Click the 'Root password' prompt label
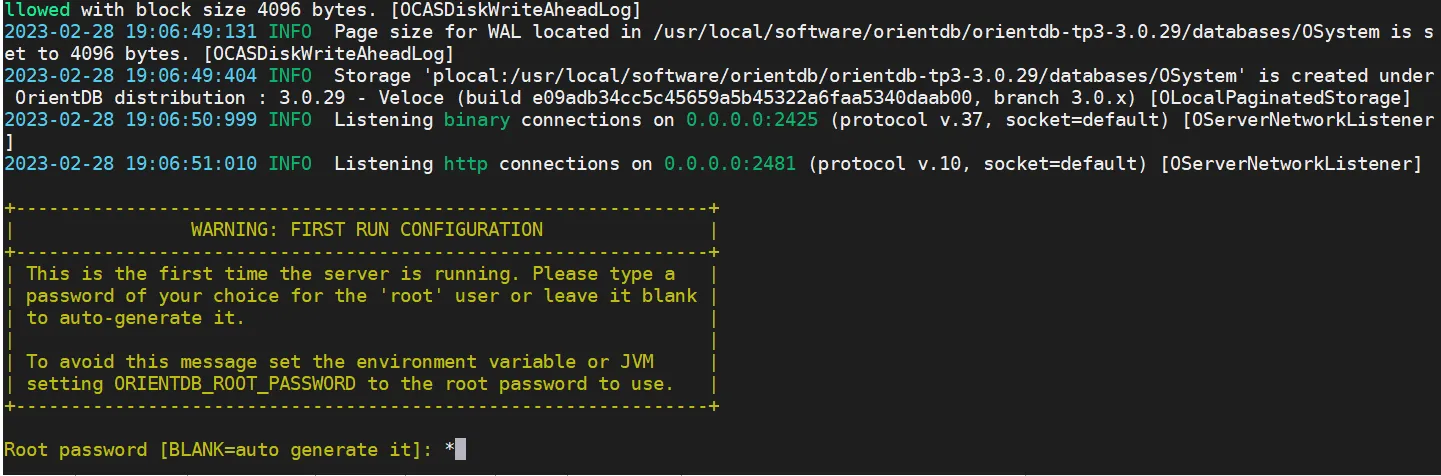Screen dimensions: 1441x476 (76, 450)
